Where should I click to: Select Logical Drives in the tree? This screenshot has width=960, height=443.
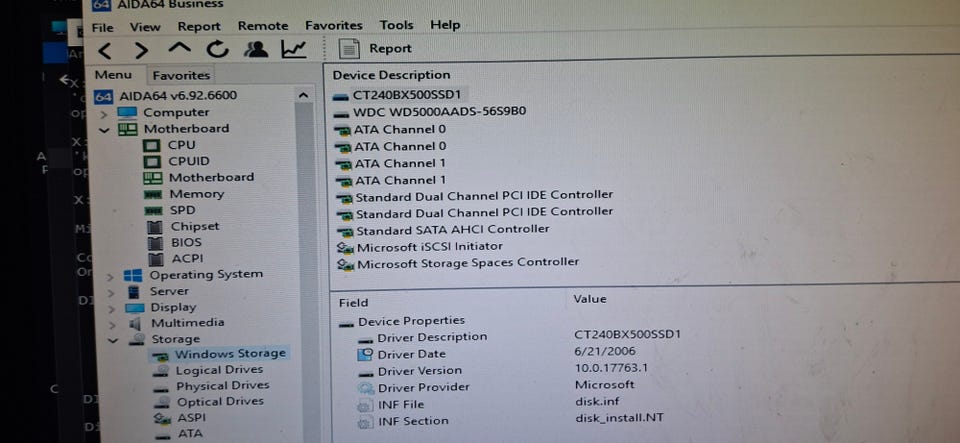click(x=219, y=370)
